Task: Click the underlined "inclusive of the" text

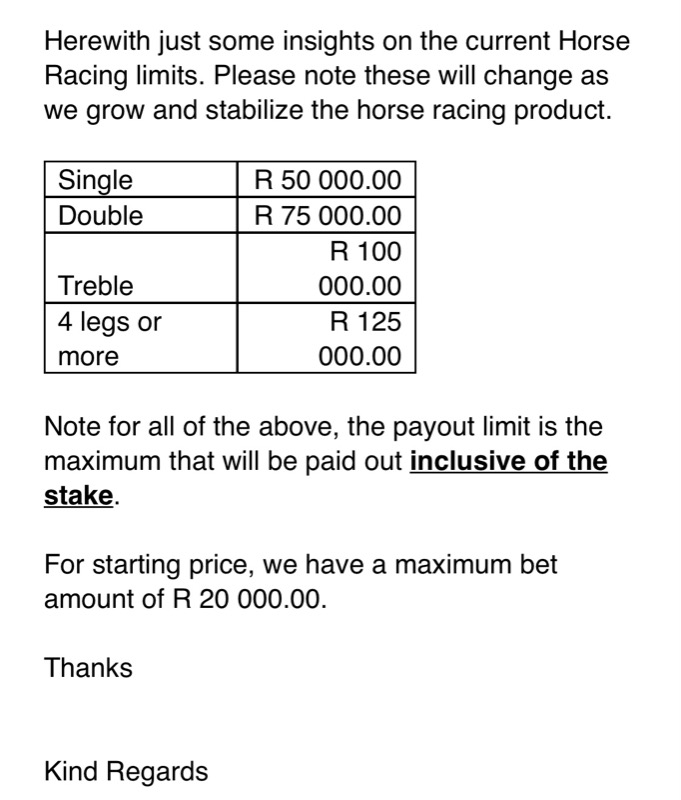Action: 508,461
